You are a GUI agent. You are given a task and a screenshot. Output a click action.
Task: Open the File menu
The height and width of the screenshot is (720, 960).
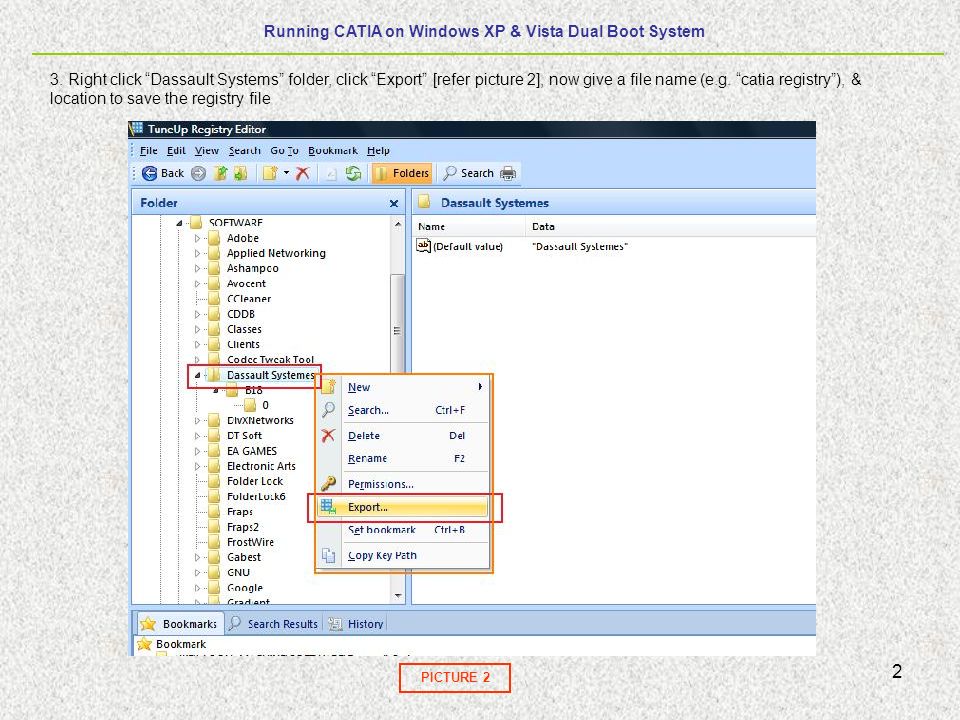click(149, 151)
